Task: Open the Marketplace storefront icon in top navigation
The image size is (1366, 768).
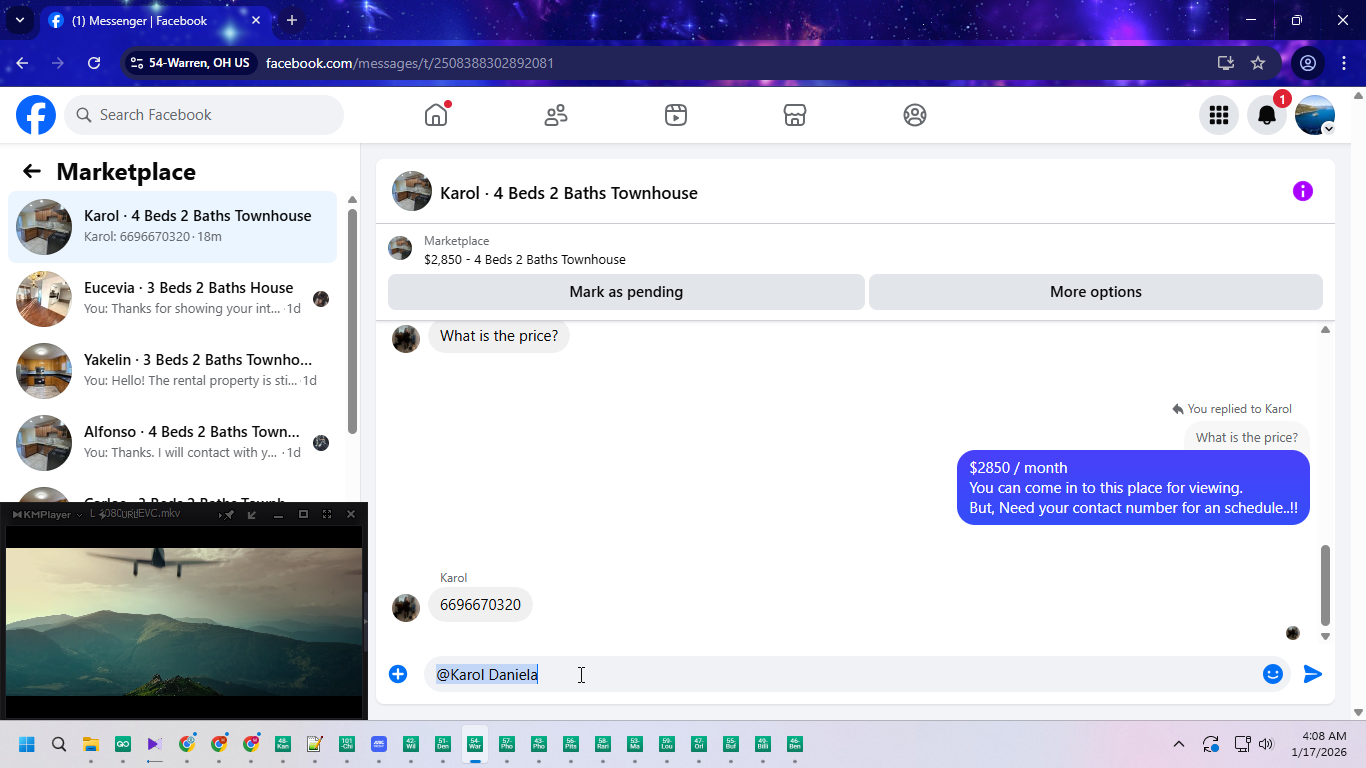Action: coord(795,115)
